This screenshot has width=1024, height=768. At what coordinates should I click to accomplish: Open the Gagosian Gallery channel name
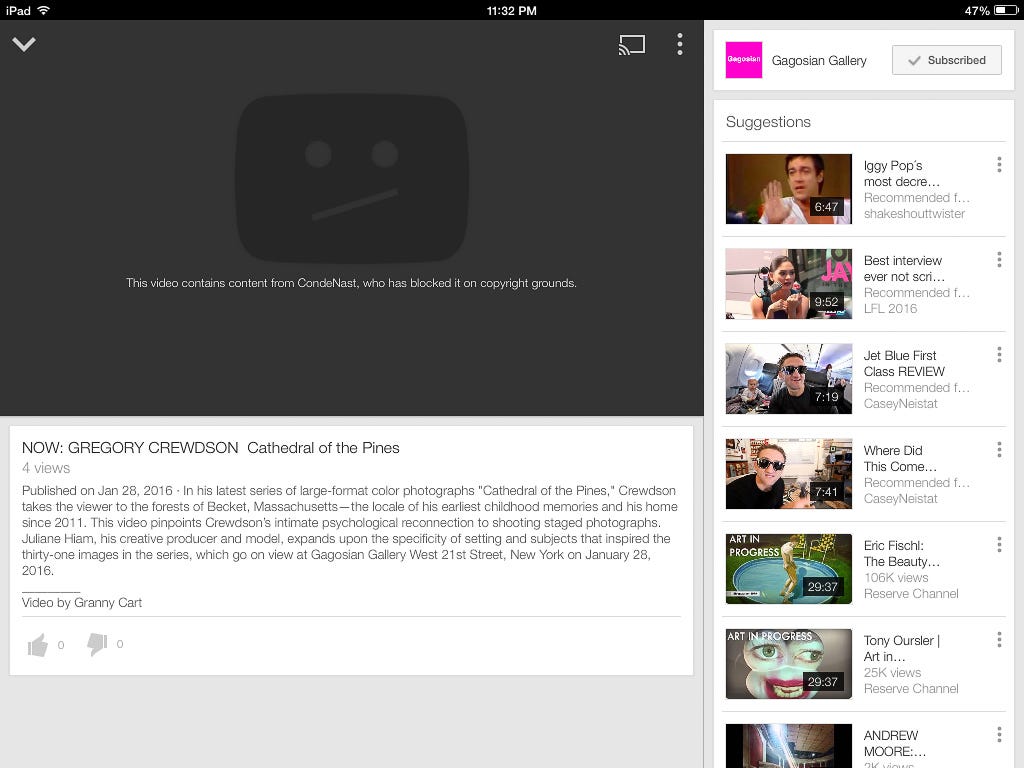(x=819, y=61)
